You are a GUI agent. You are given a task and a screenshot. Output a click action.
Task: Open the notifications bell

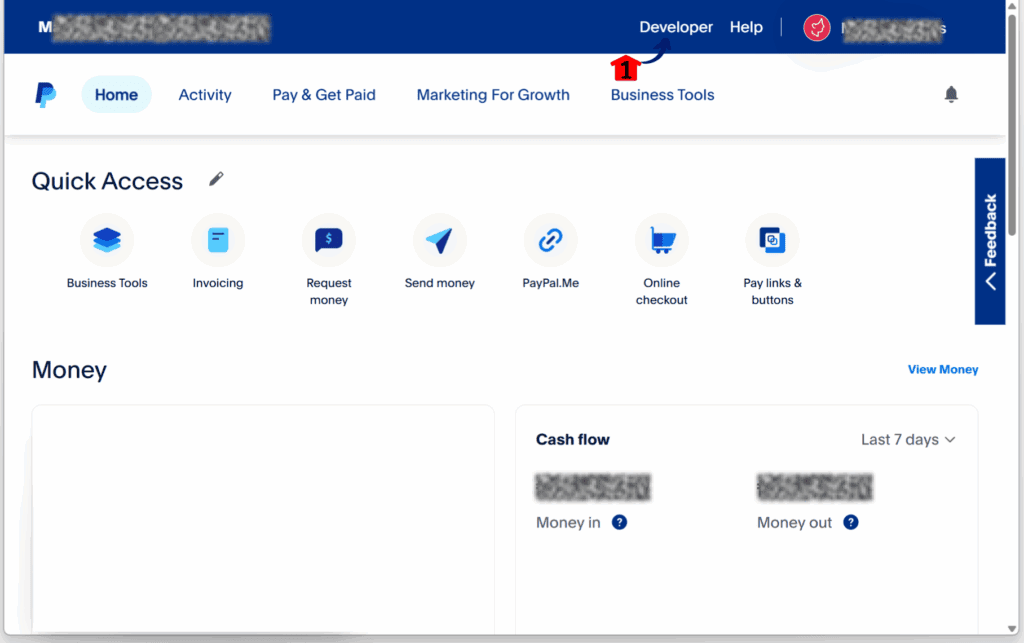coord(951,95)
